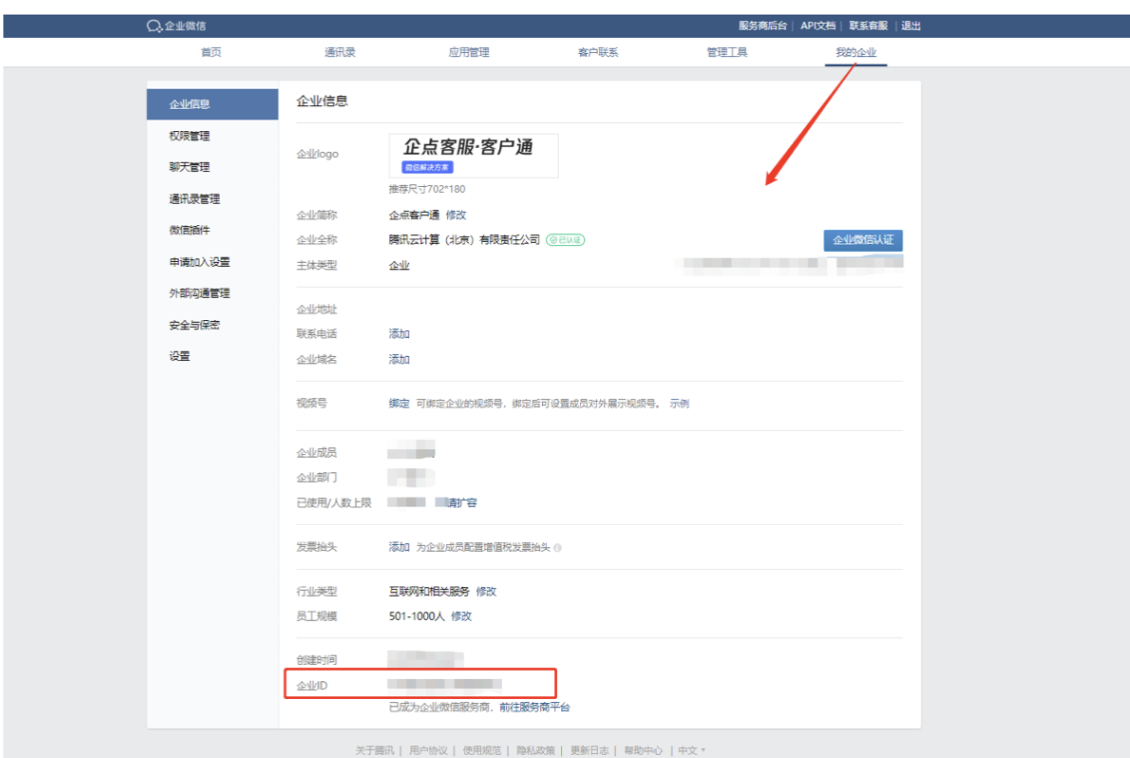Viewport: 1130px width, 758px height.
Task: Open the 首页 tab
Action: (210, 53)
